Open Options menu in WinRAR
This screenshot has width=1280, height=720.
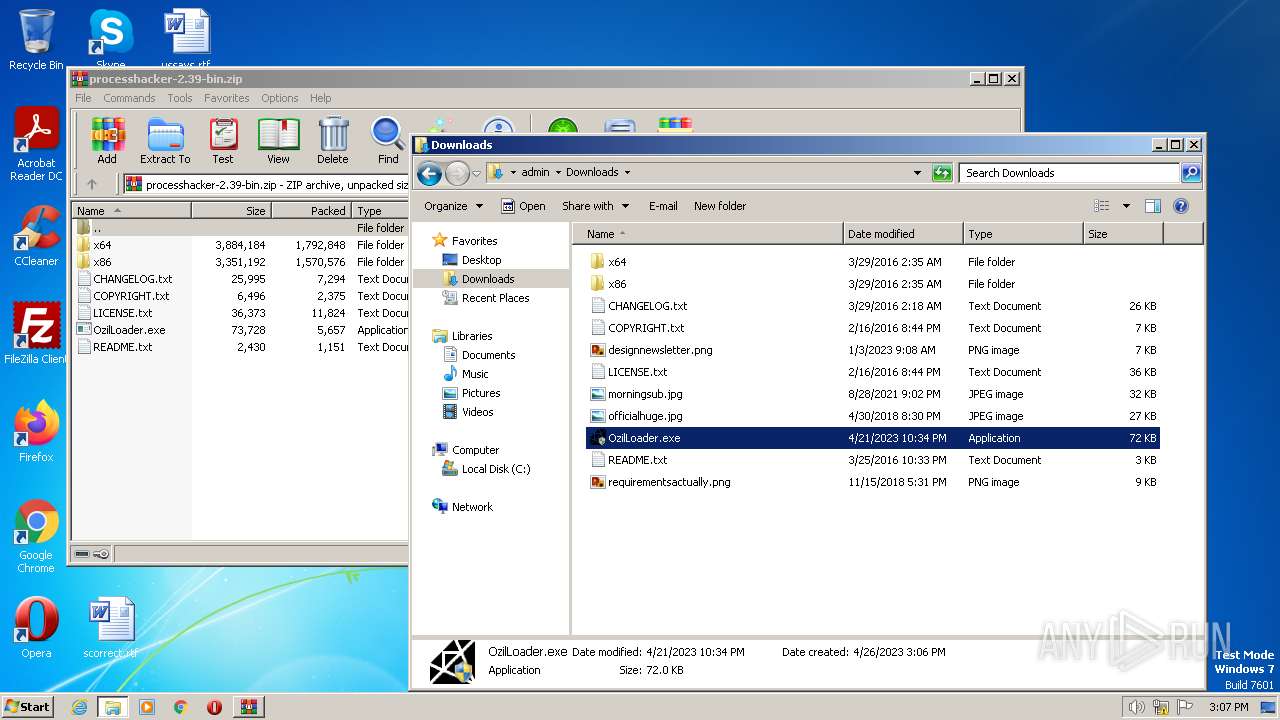pos(280,98)
